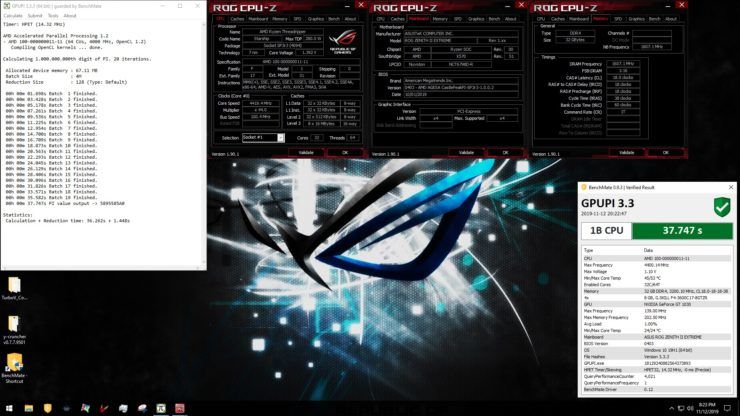Click the Statistics line in GPUPI output
The height and width of the screenshot is (416, 740).
coord(18,215)
